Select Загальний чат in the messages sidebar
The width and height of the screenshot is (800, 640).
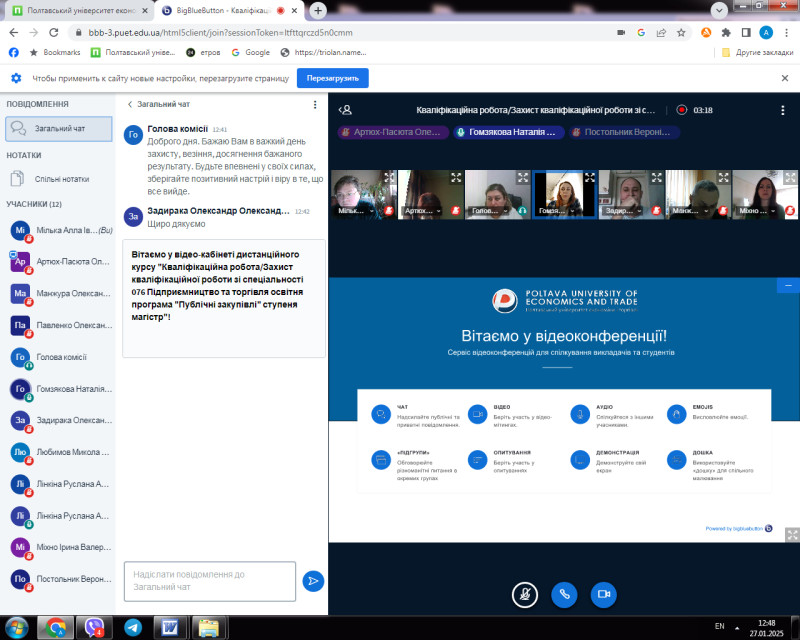pyautogui.click(x=59, y=128)
